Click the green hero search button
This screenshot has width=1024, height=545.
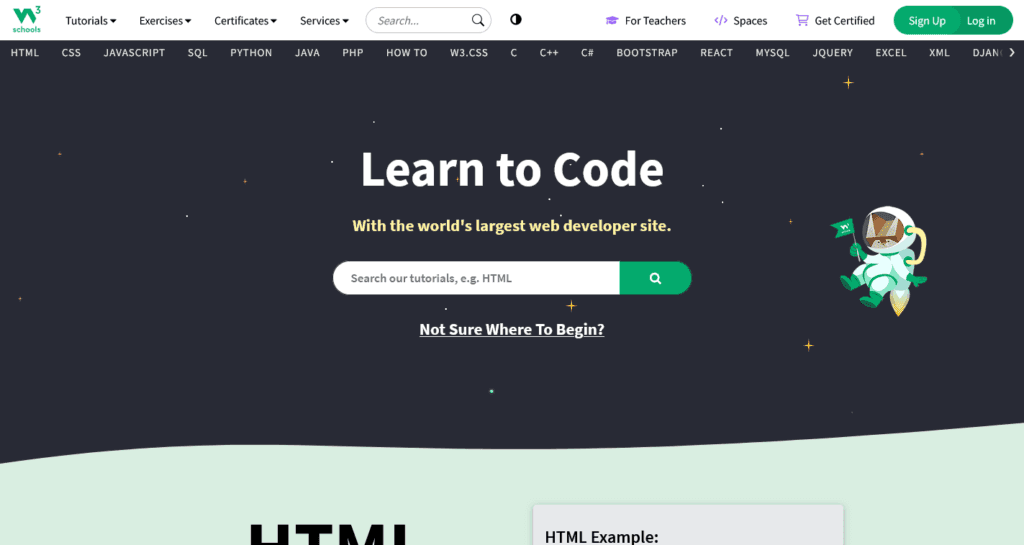pyautogui.click(x=655, y=278)
